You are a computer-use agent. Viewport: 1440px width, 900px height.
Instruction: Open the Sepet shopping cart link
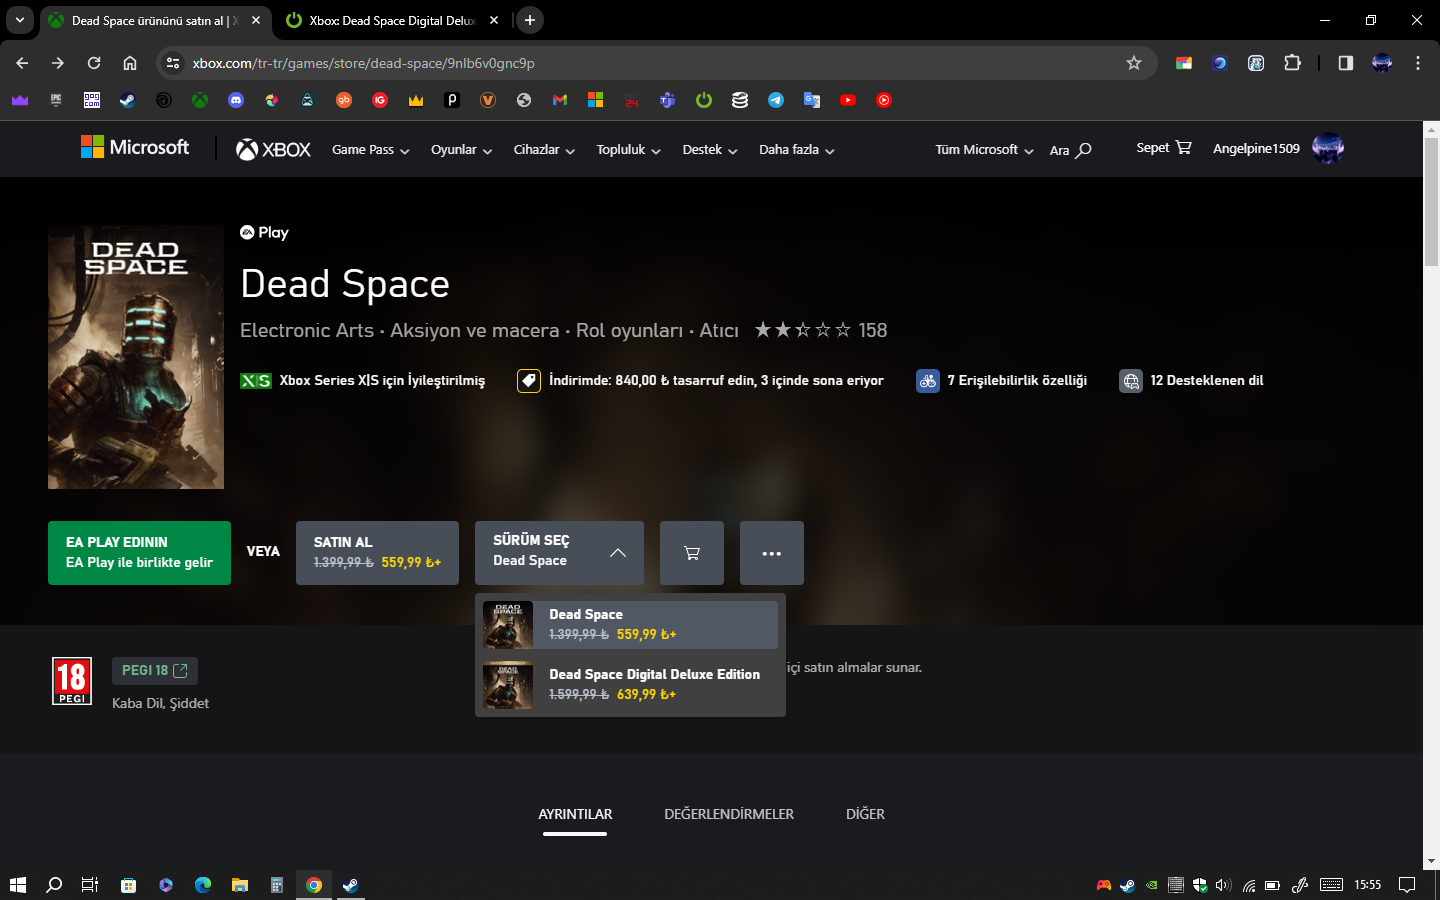(x=1164, y=148)
